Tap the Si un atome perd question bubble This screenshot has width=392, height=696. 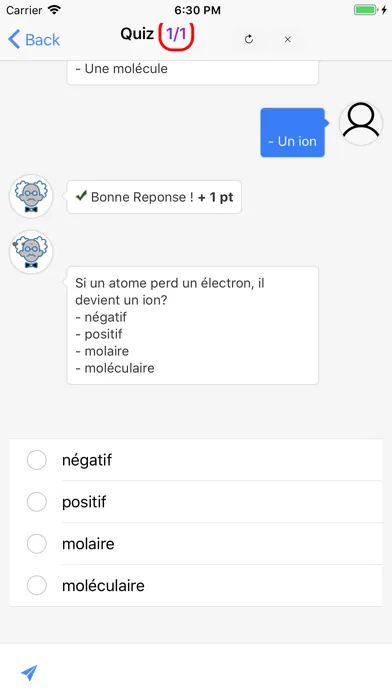pos(193,325)
